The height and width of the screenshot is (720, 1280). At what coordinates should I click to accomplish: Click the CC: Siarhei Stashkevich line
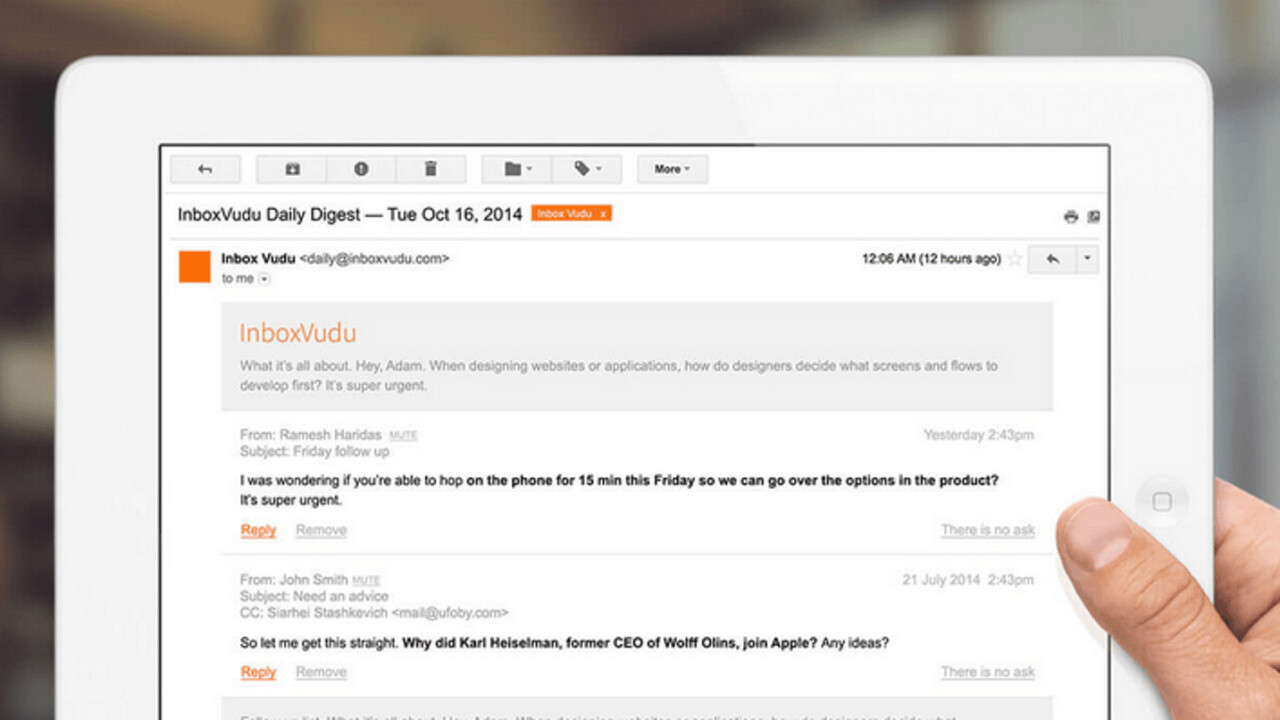[374, 612]
